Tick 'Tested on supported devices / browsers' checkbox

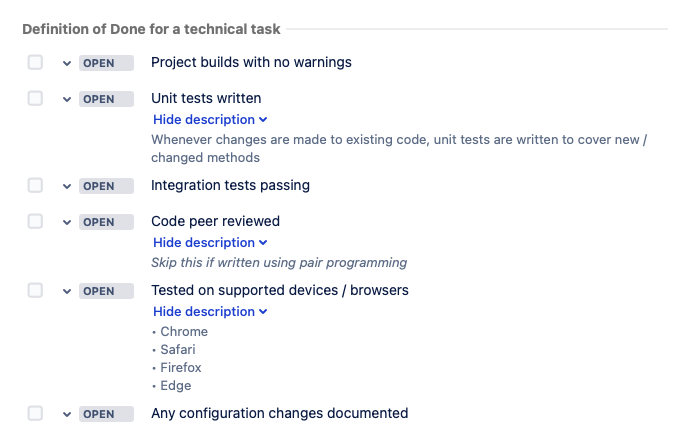pyautogui.click(x=35, y=290)
